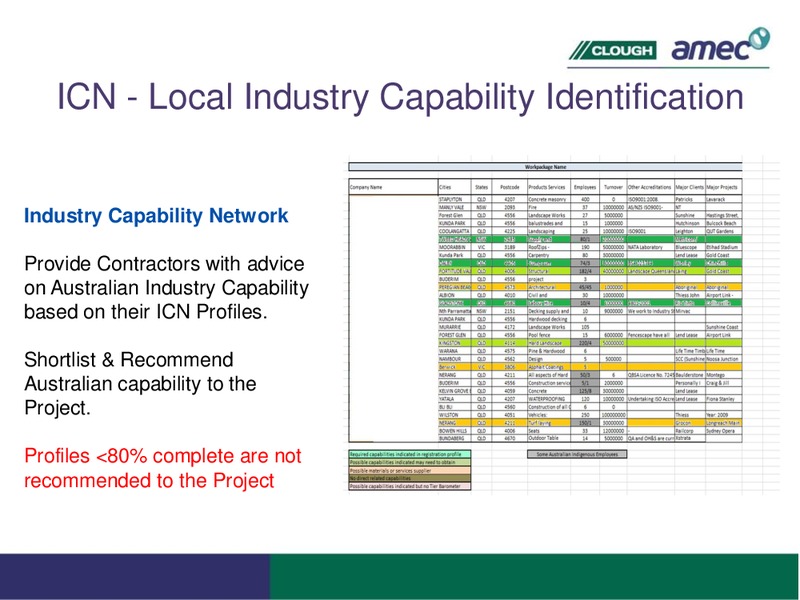Click the 'RoofZips -' product cell
Viewport: 800px width, 600px height.
(x=549, y=247)
